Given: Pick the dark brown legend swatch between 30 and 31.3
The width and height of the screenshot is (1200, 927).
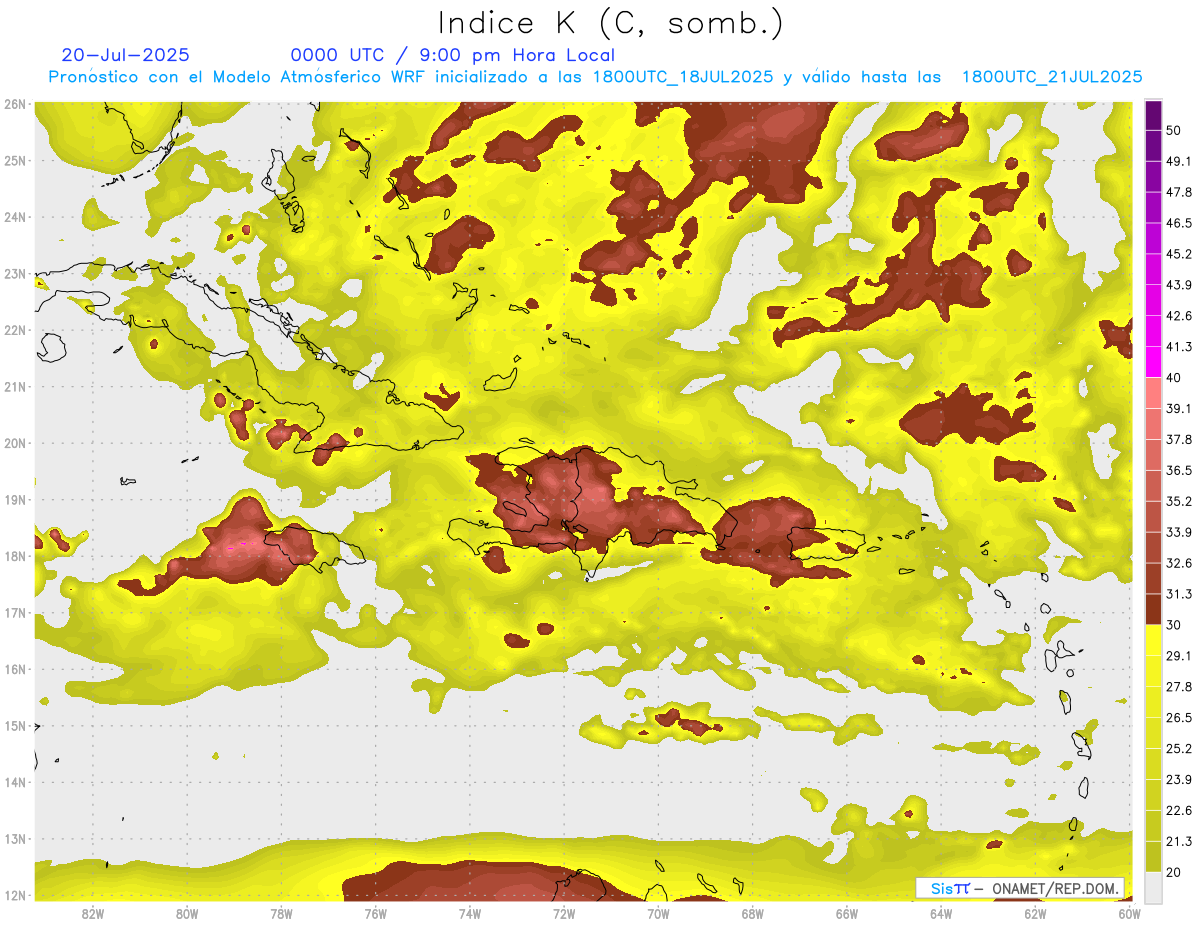Looking at the screenshot, I should pos(1153,609).
